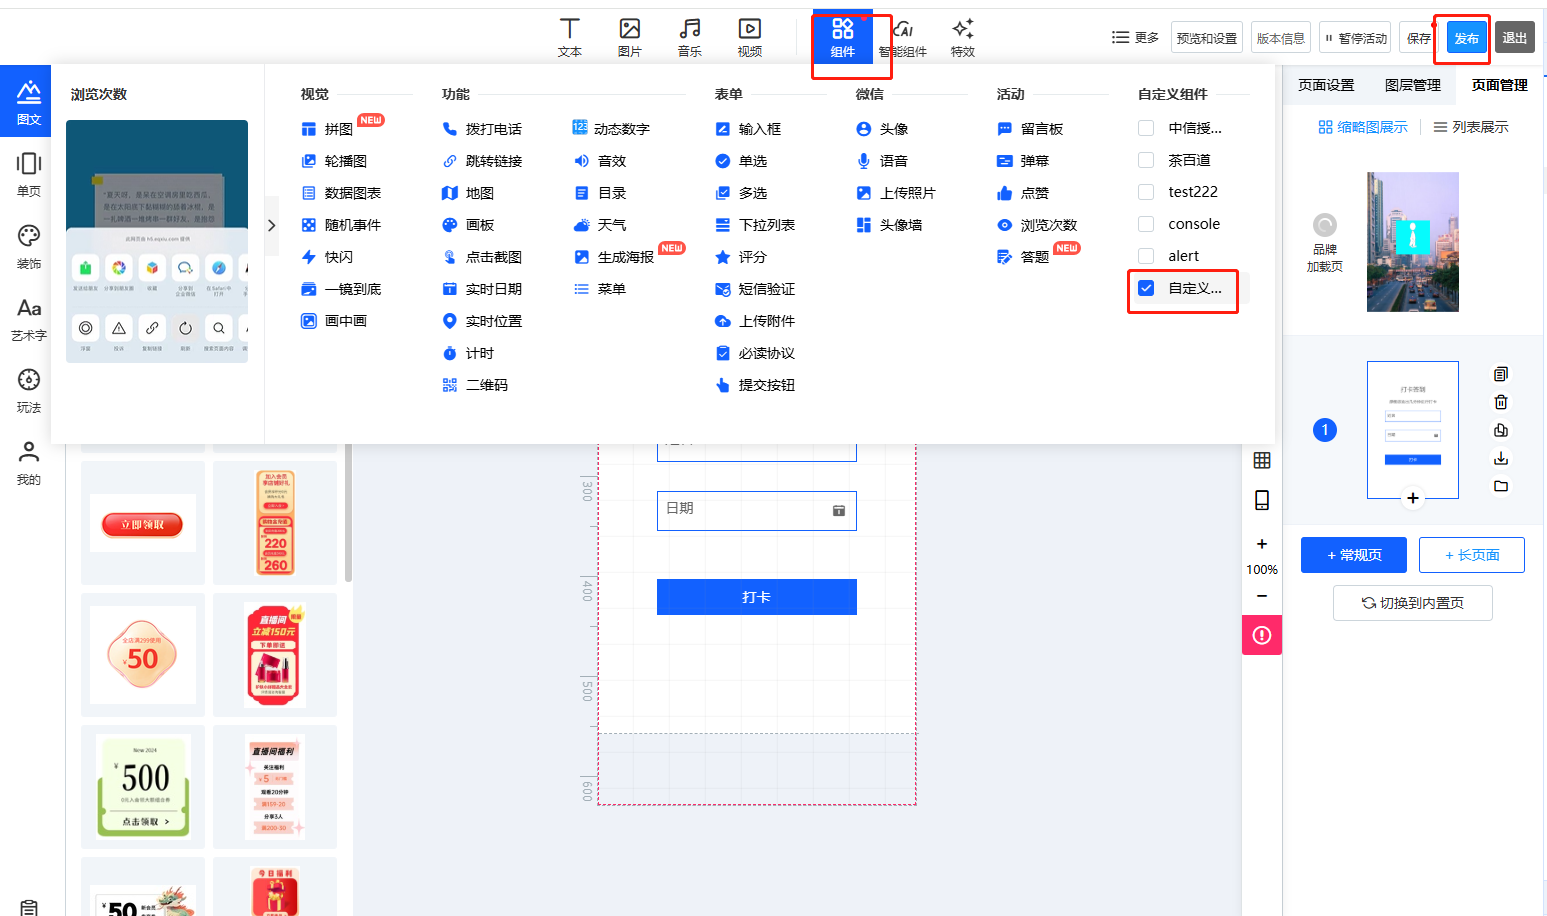
Task: Expand the component preview arrow
Action: coord(271,225)
